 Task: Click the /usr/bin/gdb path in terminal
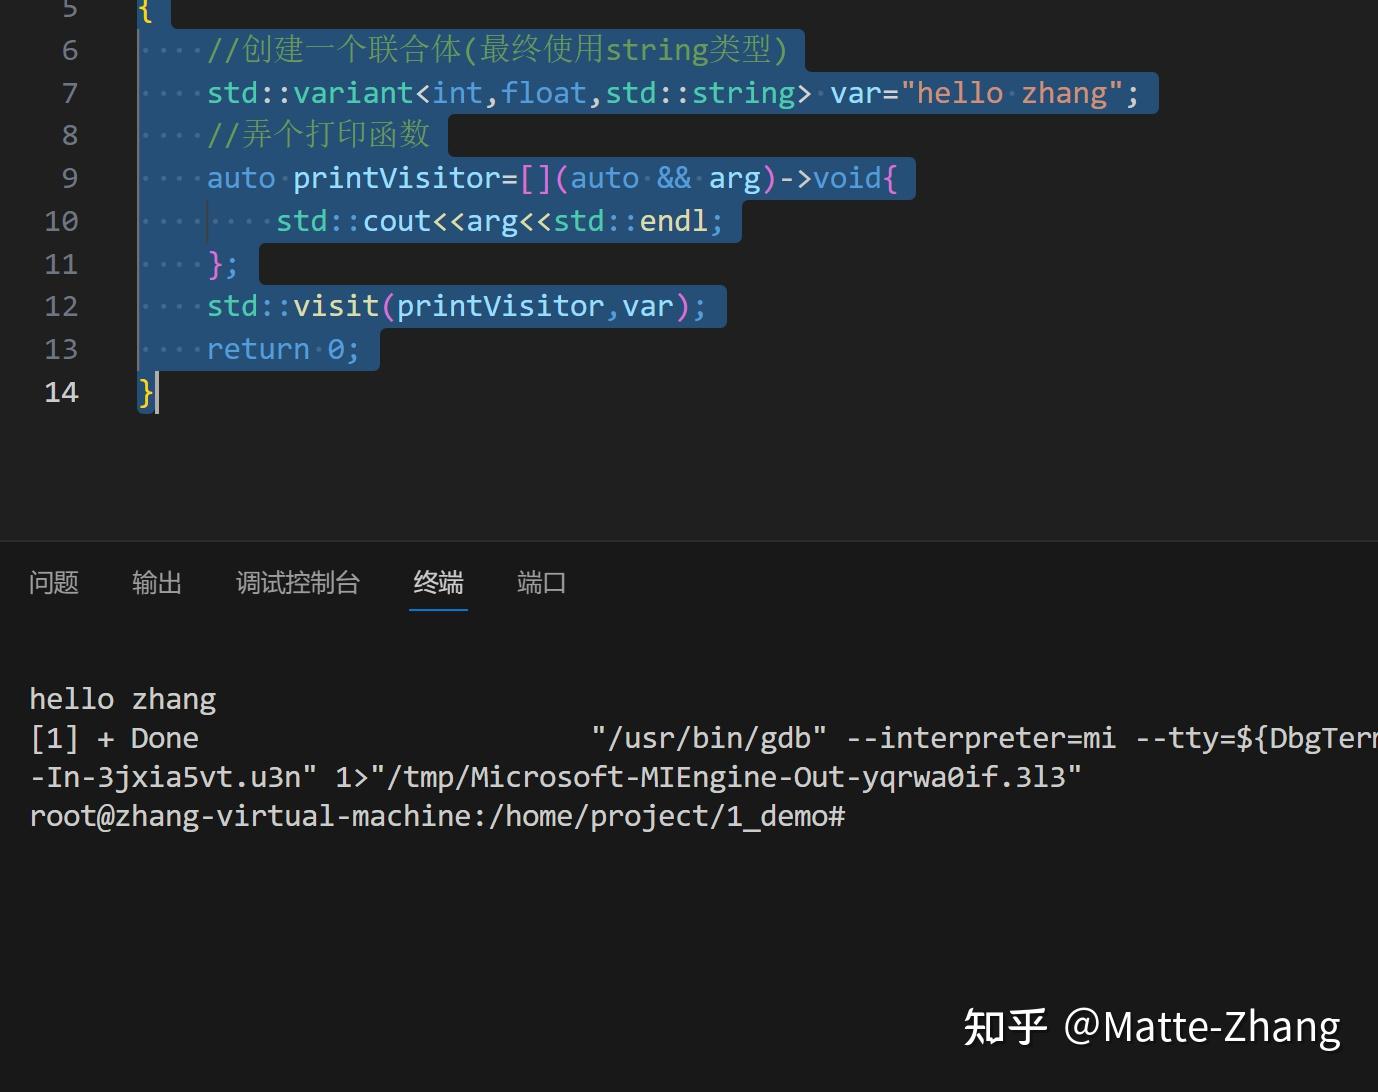tap(710, 737)
